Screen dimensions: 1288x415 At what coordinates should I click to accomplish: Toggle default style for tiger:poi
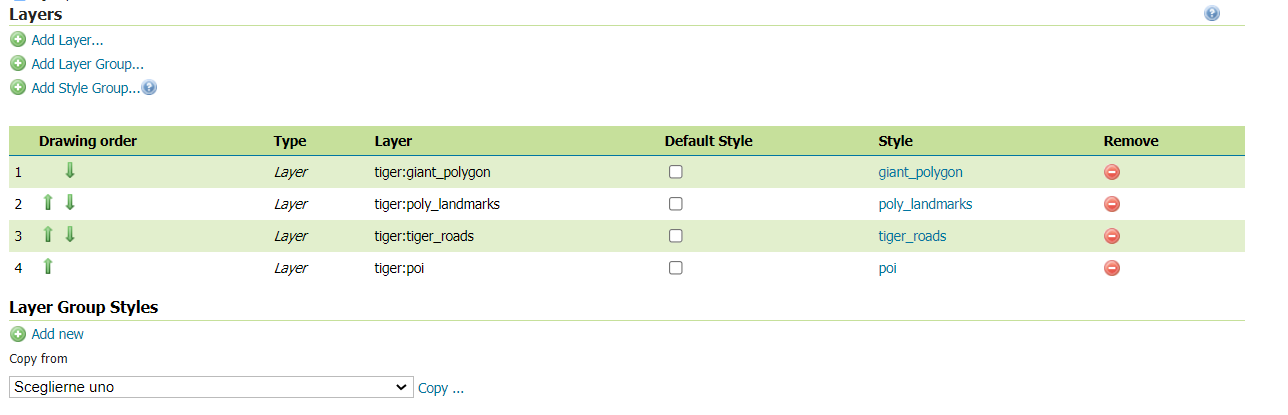[676, 268]
